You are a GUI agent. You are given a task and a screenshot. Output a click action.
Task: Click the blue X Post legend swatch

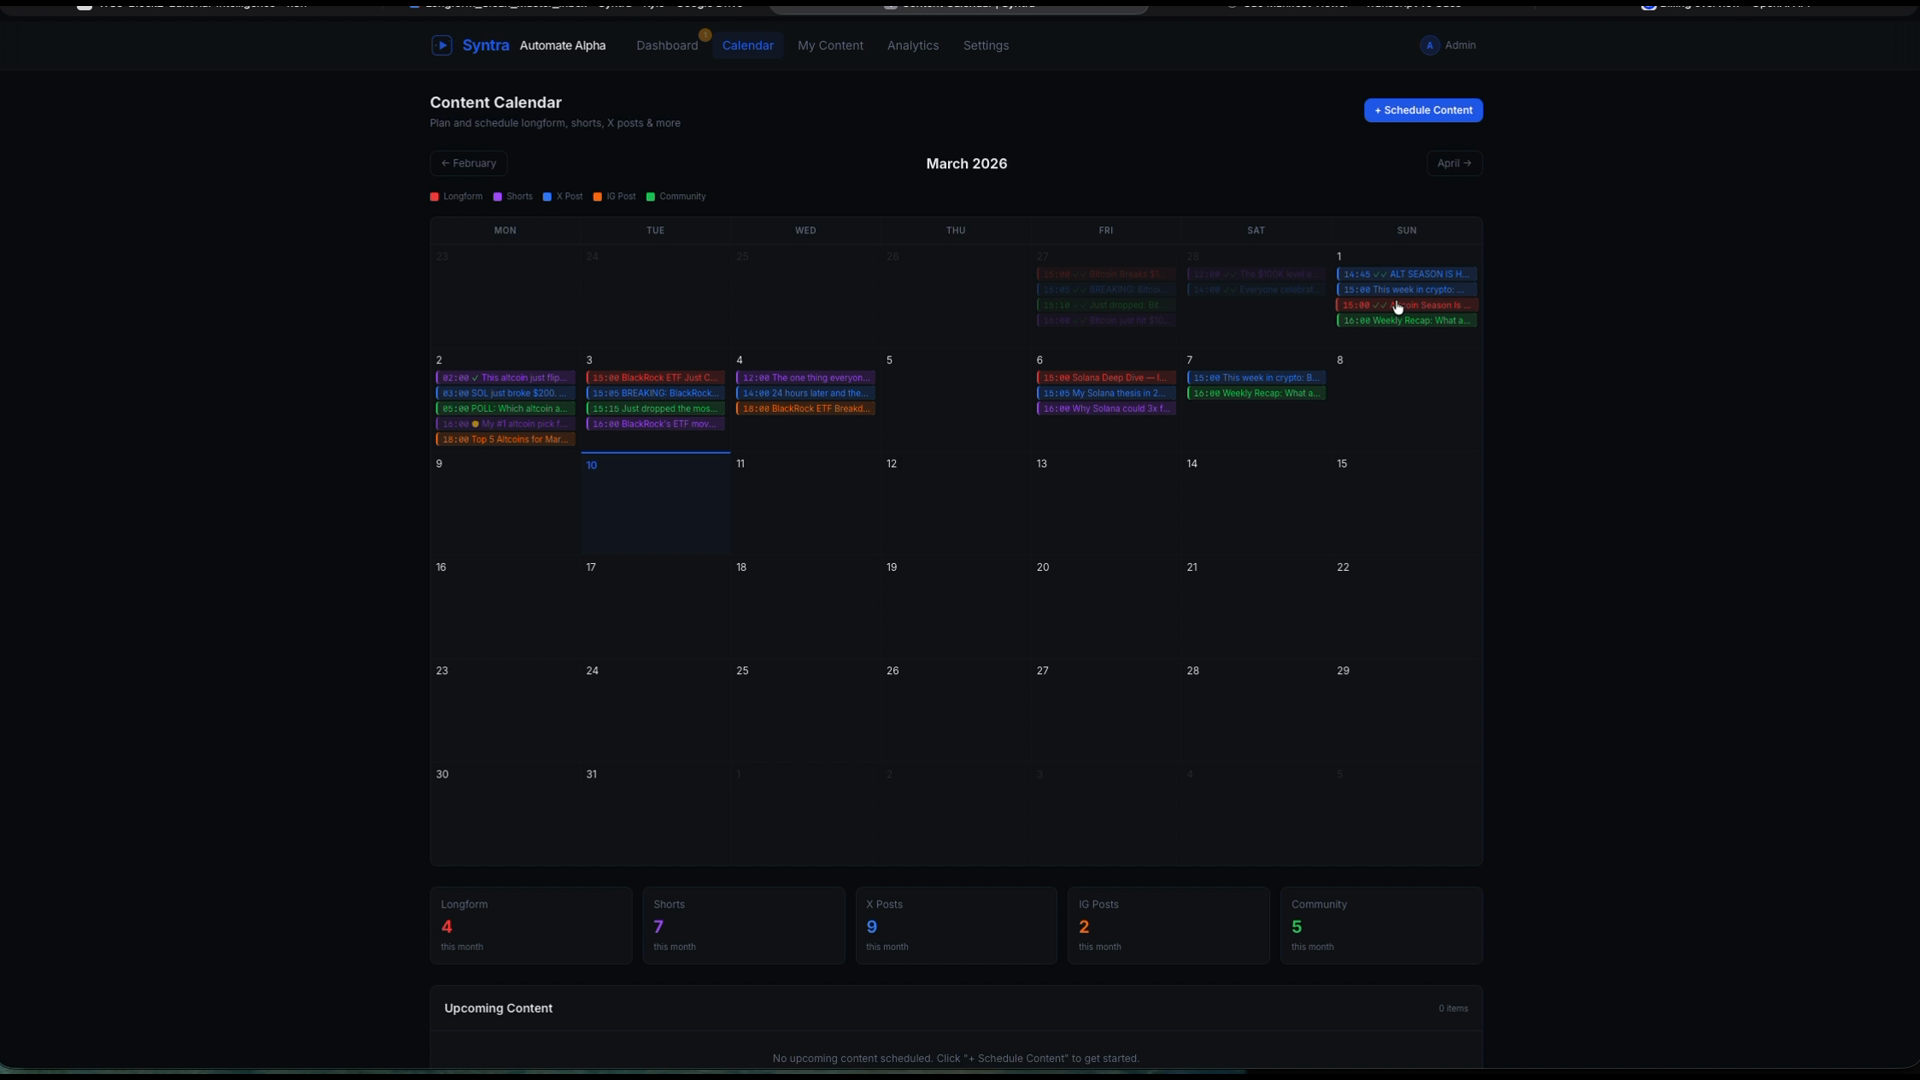pos(547,197)
